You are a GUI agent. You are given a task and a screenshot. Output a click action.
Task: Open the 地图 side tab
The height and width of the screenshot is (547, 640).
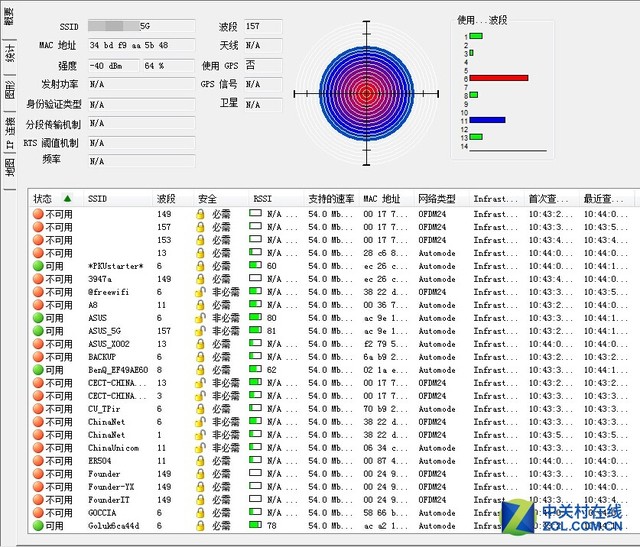(x=10, y=167)
